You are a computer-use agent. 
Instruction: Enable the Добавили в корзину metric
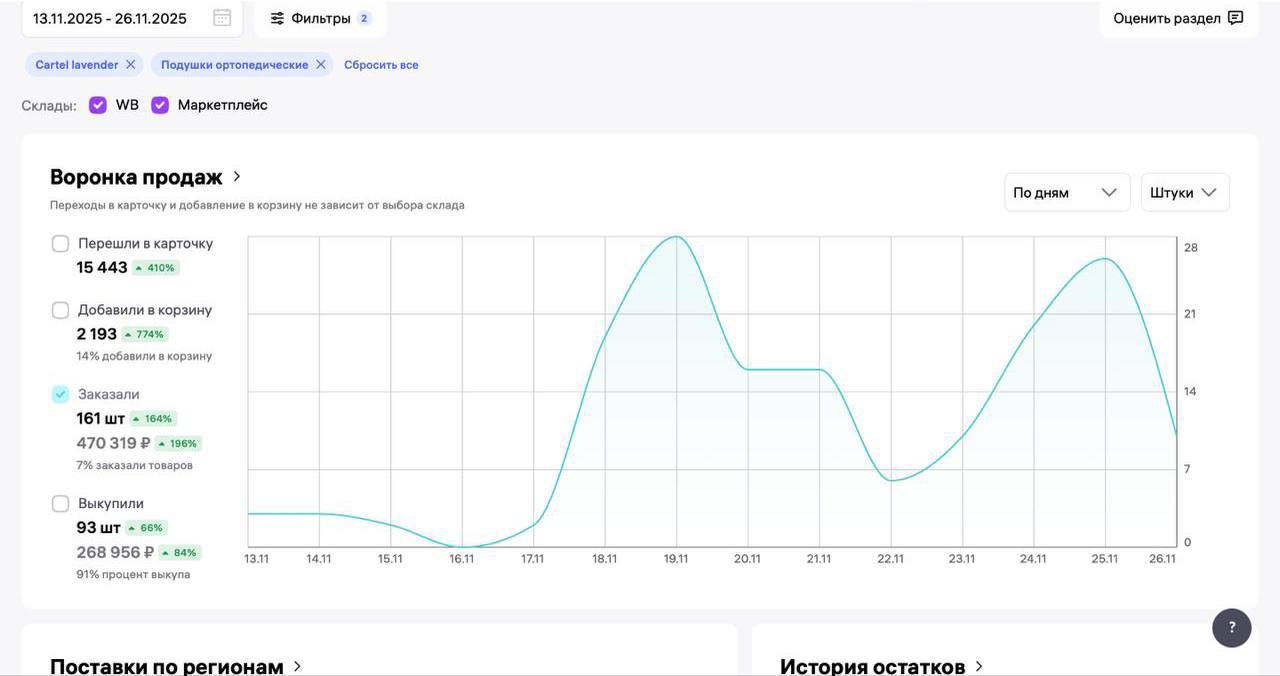pyautogui.click(x=61, y=310)
